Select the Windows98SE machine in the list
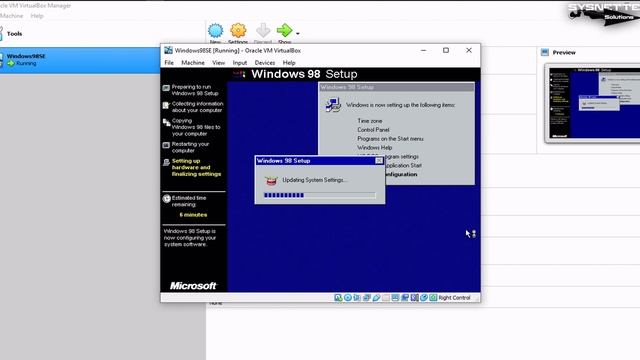This screenshot has height=360, width=640. point(80,60)
